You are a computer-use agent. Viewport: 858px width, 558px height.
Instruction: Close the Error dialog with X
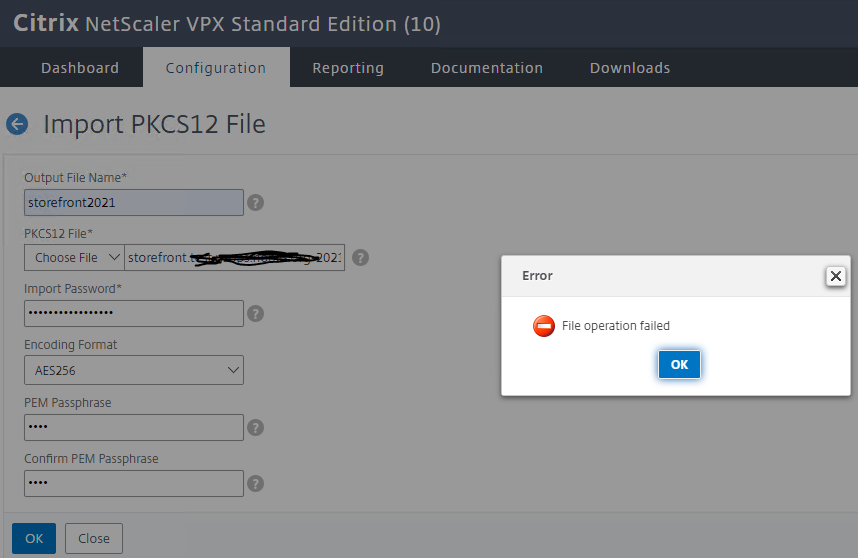click(x=836, y=276)
